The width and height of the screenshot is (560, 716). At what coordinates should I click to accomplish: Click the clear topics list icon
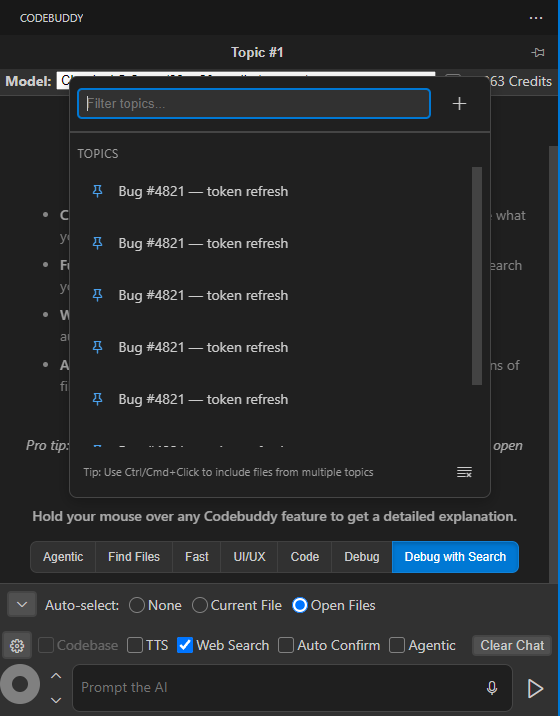tap(464, 472)
